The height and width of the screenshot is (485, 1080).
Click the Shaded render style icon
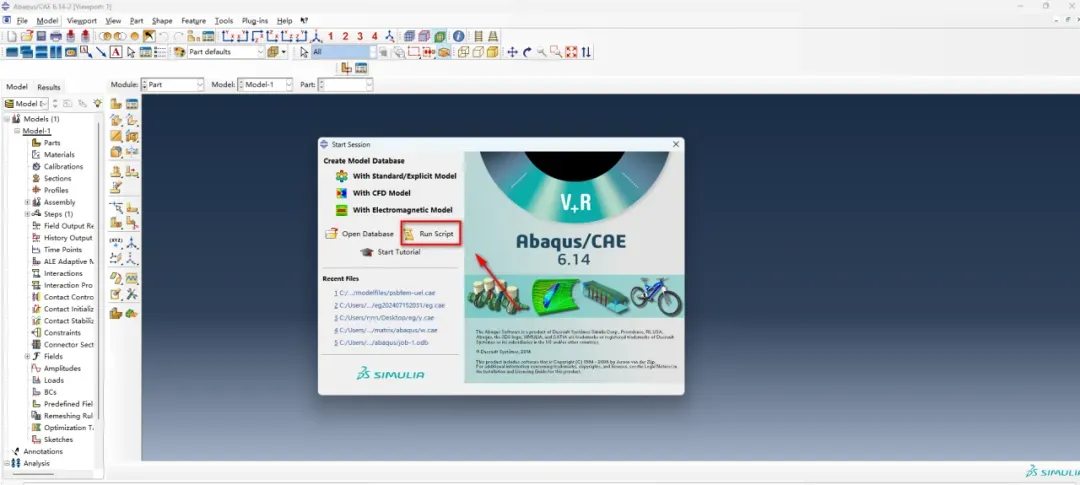[x=492, y=52]
